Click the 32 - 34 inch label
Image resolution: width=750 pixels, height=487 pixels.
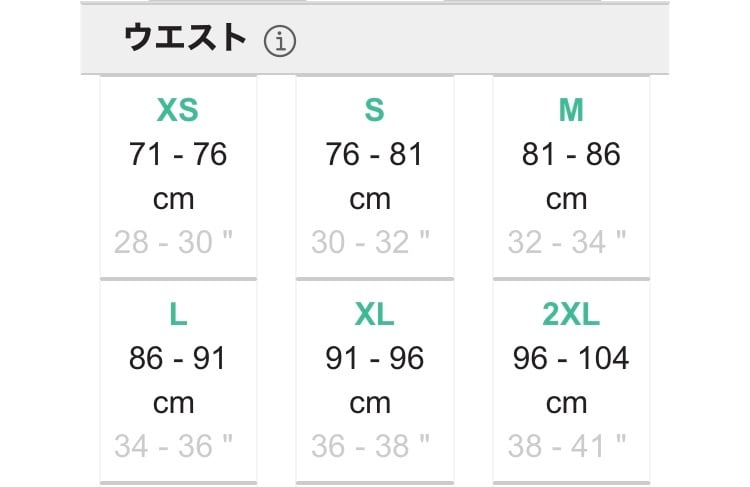tap(567, 242)
